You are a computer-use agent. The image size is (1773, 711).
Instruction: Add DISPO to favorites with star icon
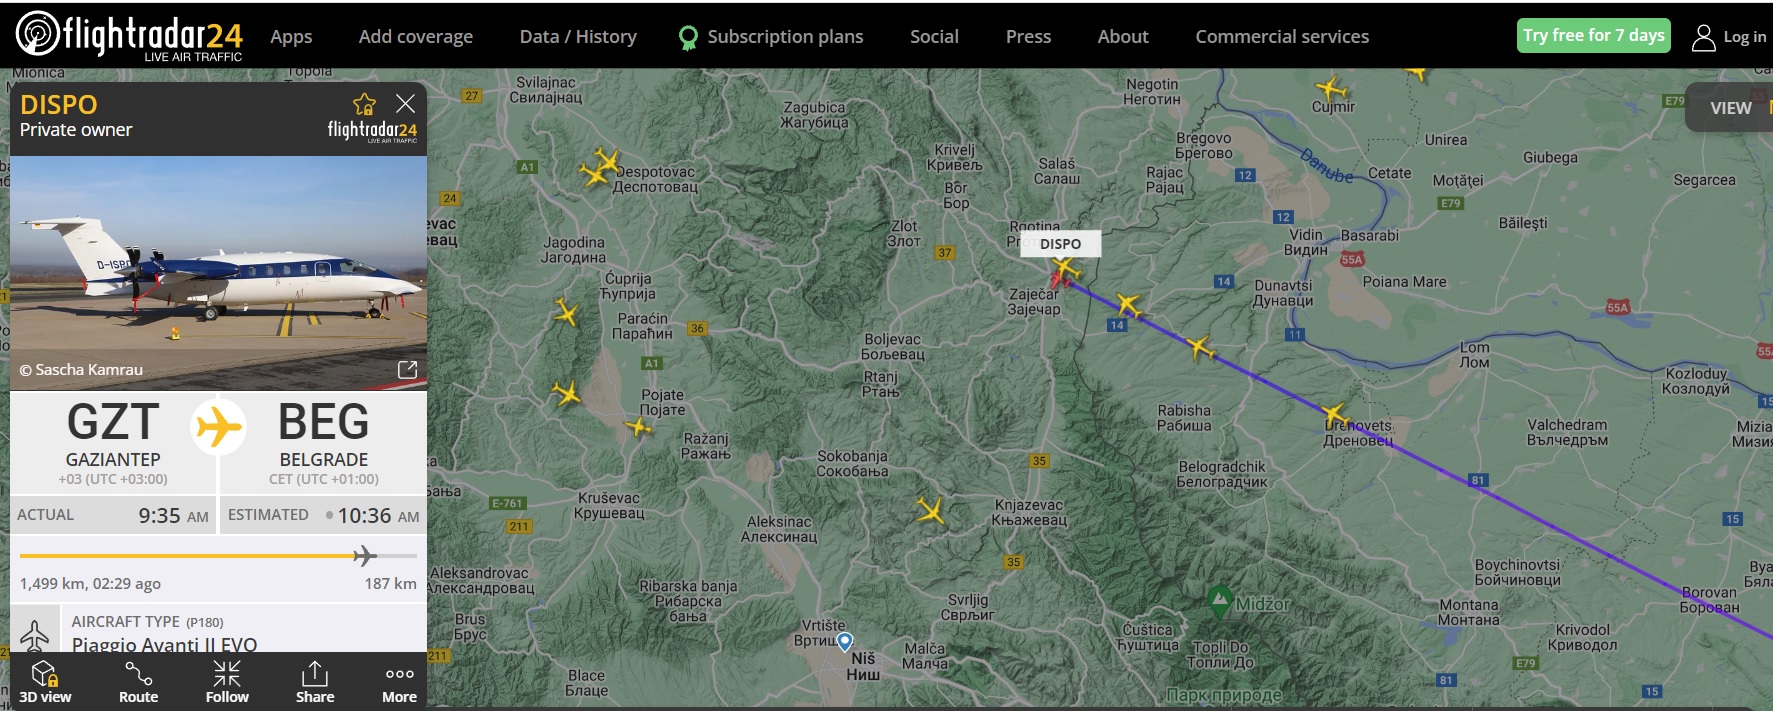point(364,104)
